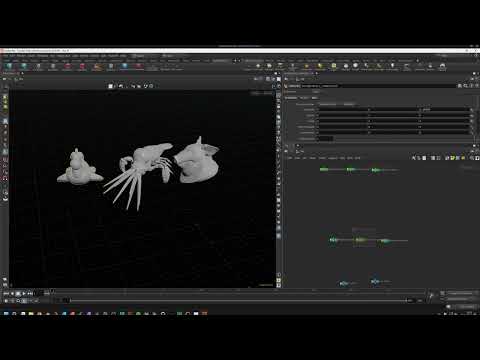Screen dimensions: 480x360
Task: Add a new pane tab beside Scene View
Action: click(22, 73)
